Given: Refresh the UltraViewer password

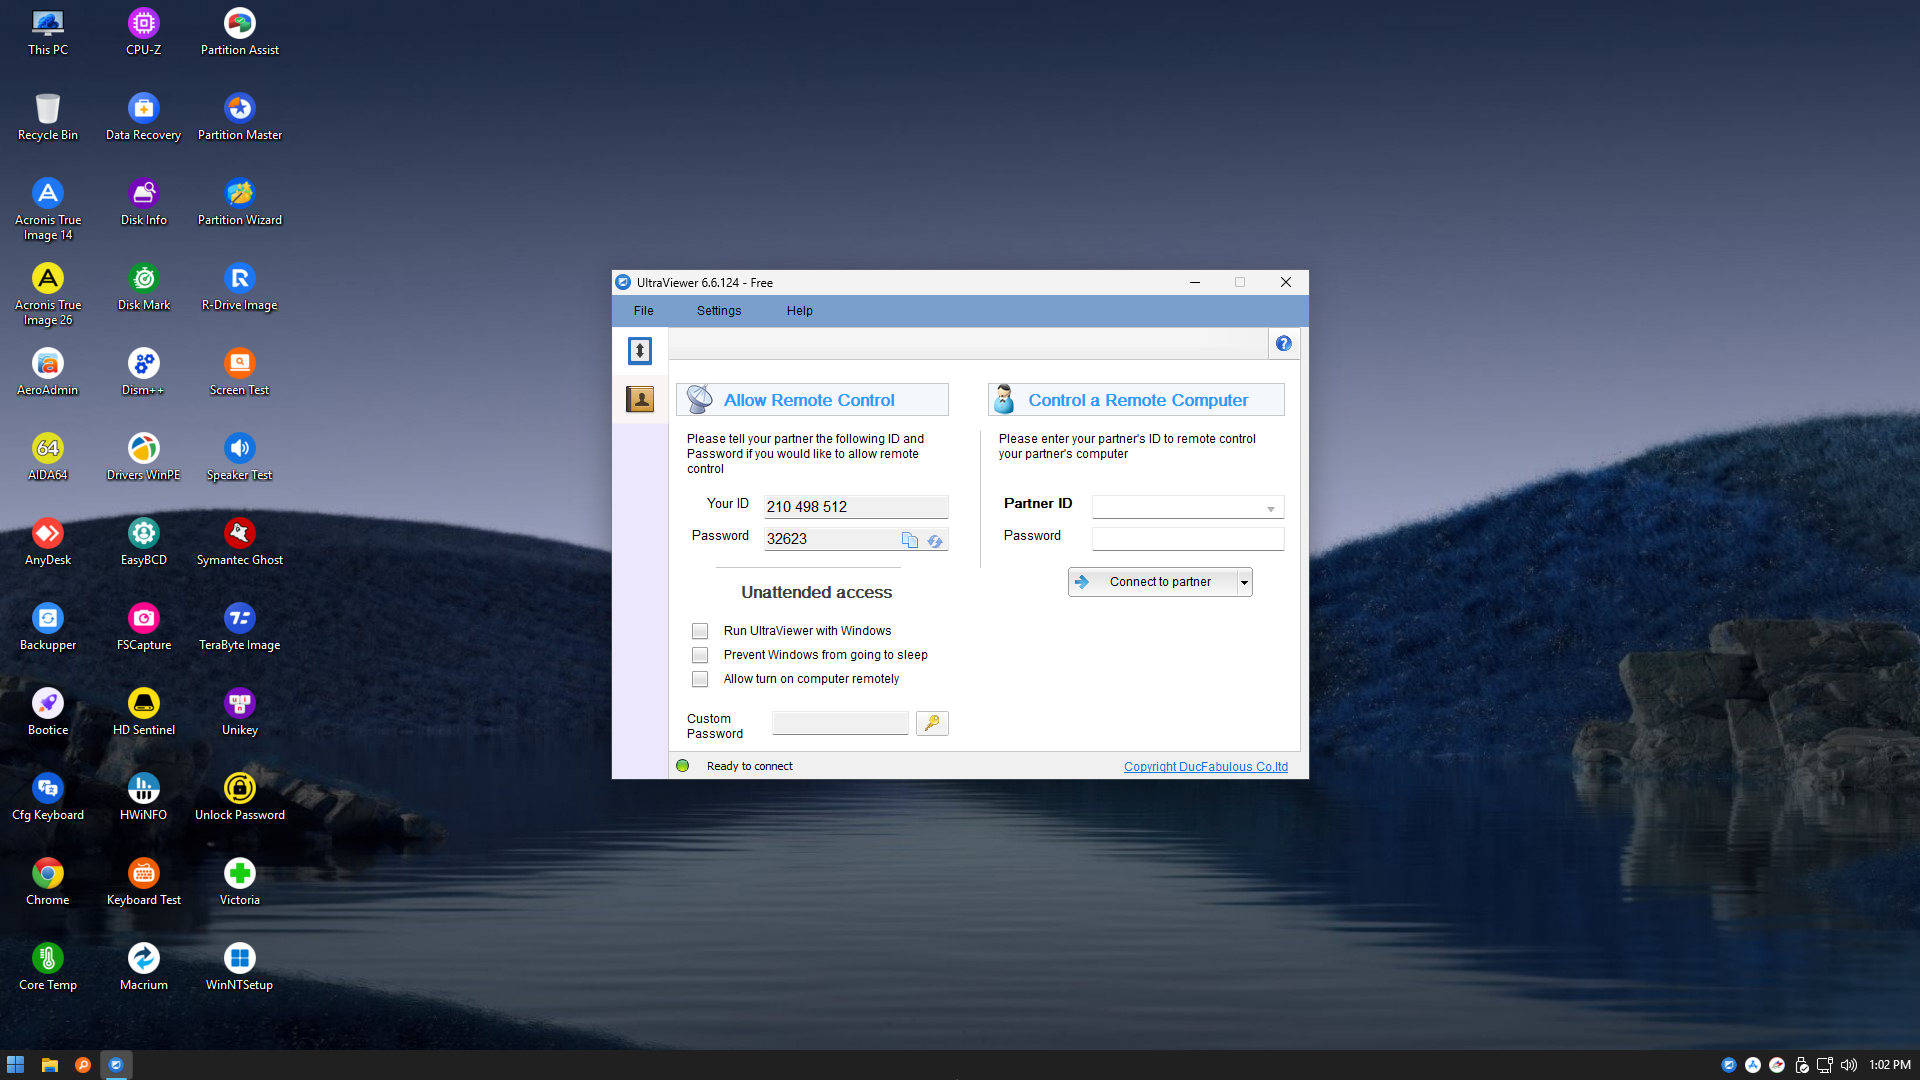Looking at the screenshot, I should 935,540.
